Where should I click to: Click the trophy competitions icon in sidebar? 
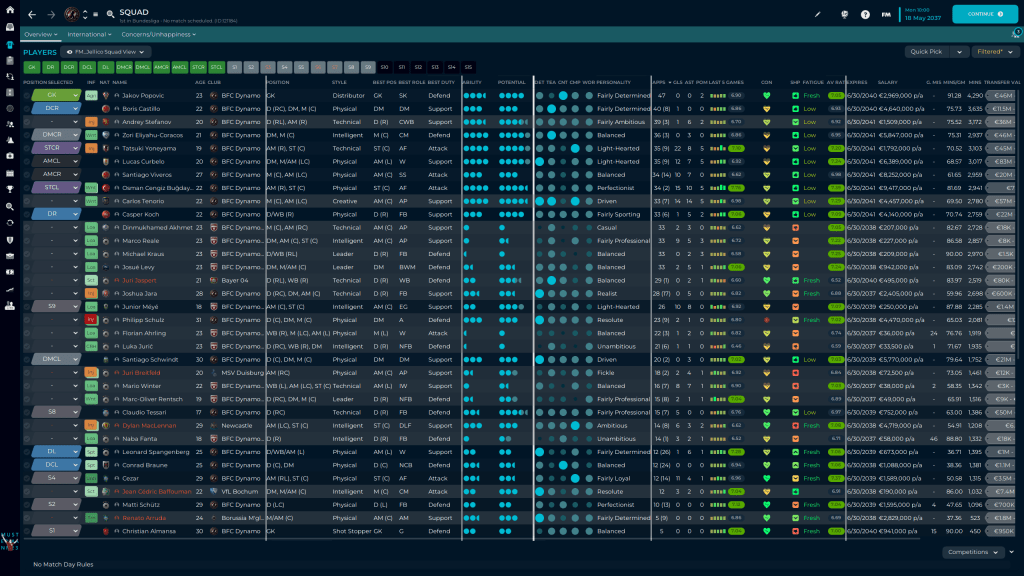pos(9,189)
